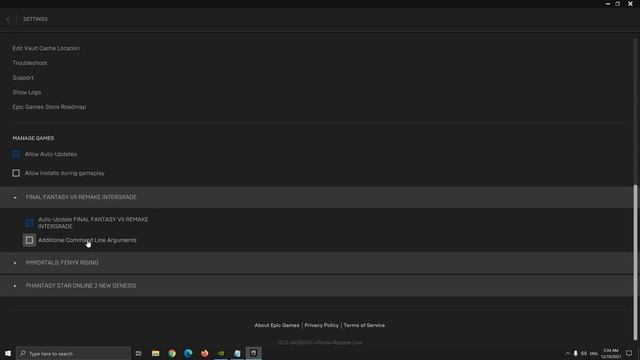This screenshot has width=640, height=360.
Task: Open the Support link
Action: [23, 78]
